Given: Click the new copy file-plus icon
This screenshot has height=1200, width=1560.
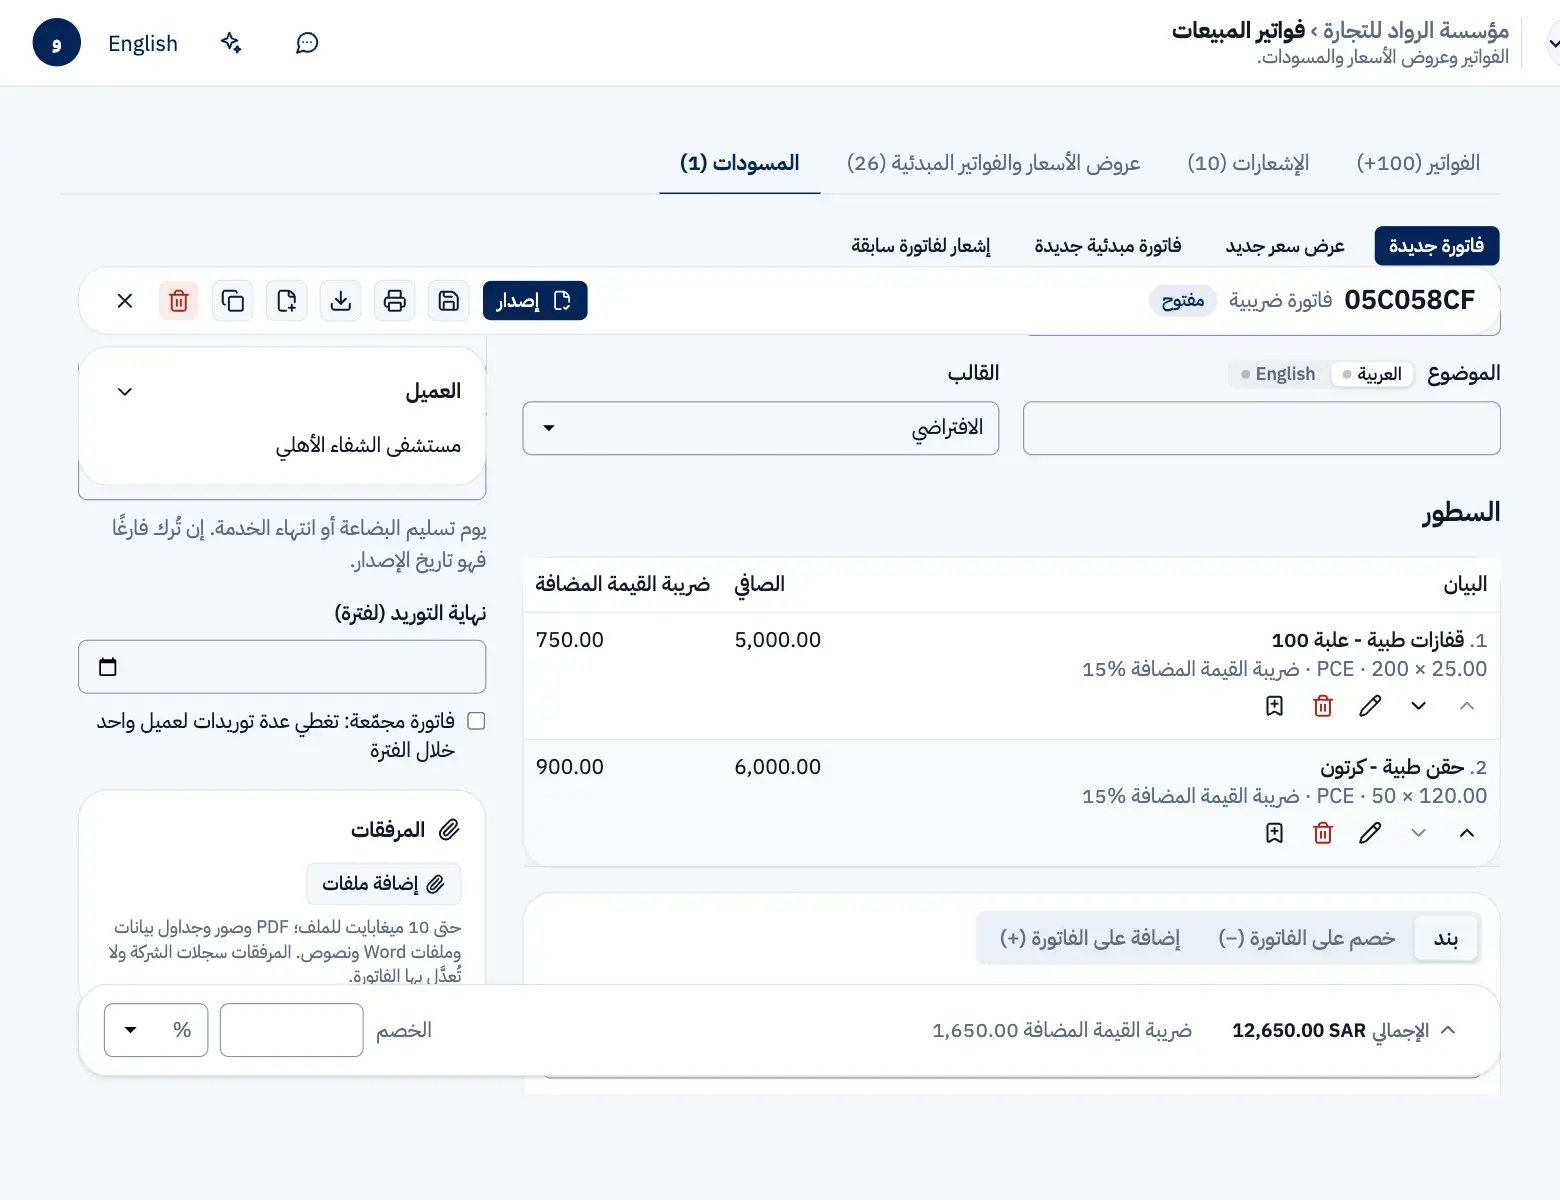Looking at the screenshot, I should [x=287, y=301].
